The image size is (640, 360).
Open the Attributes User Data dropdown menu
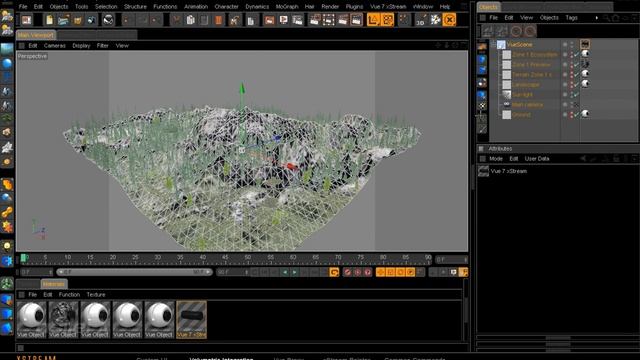537,159
